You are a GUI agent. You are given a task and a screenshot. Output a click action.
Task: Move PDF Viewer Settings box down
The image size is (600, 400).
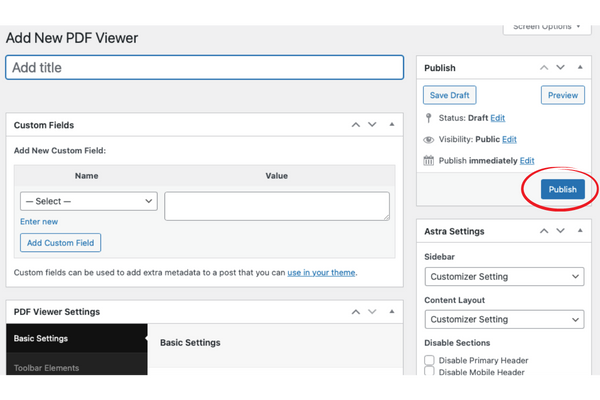click(x=372, y=312)
